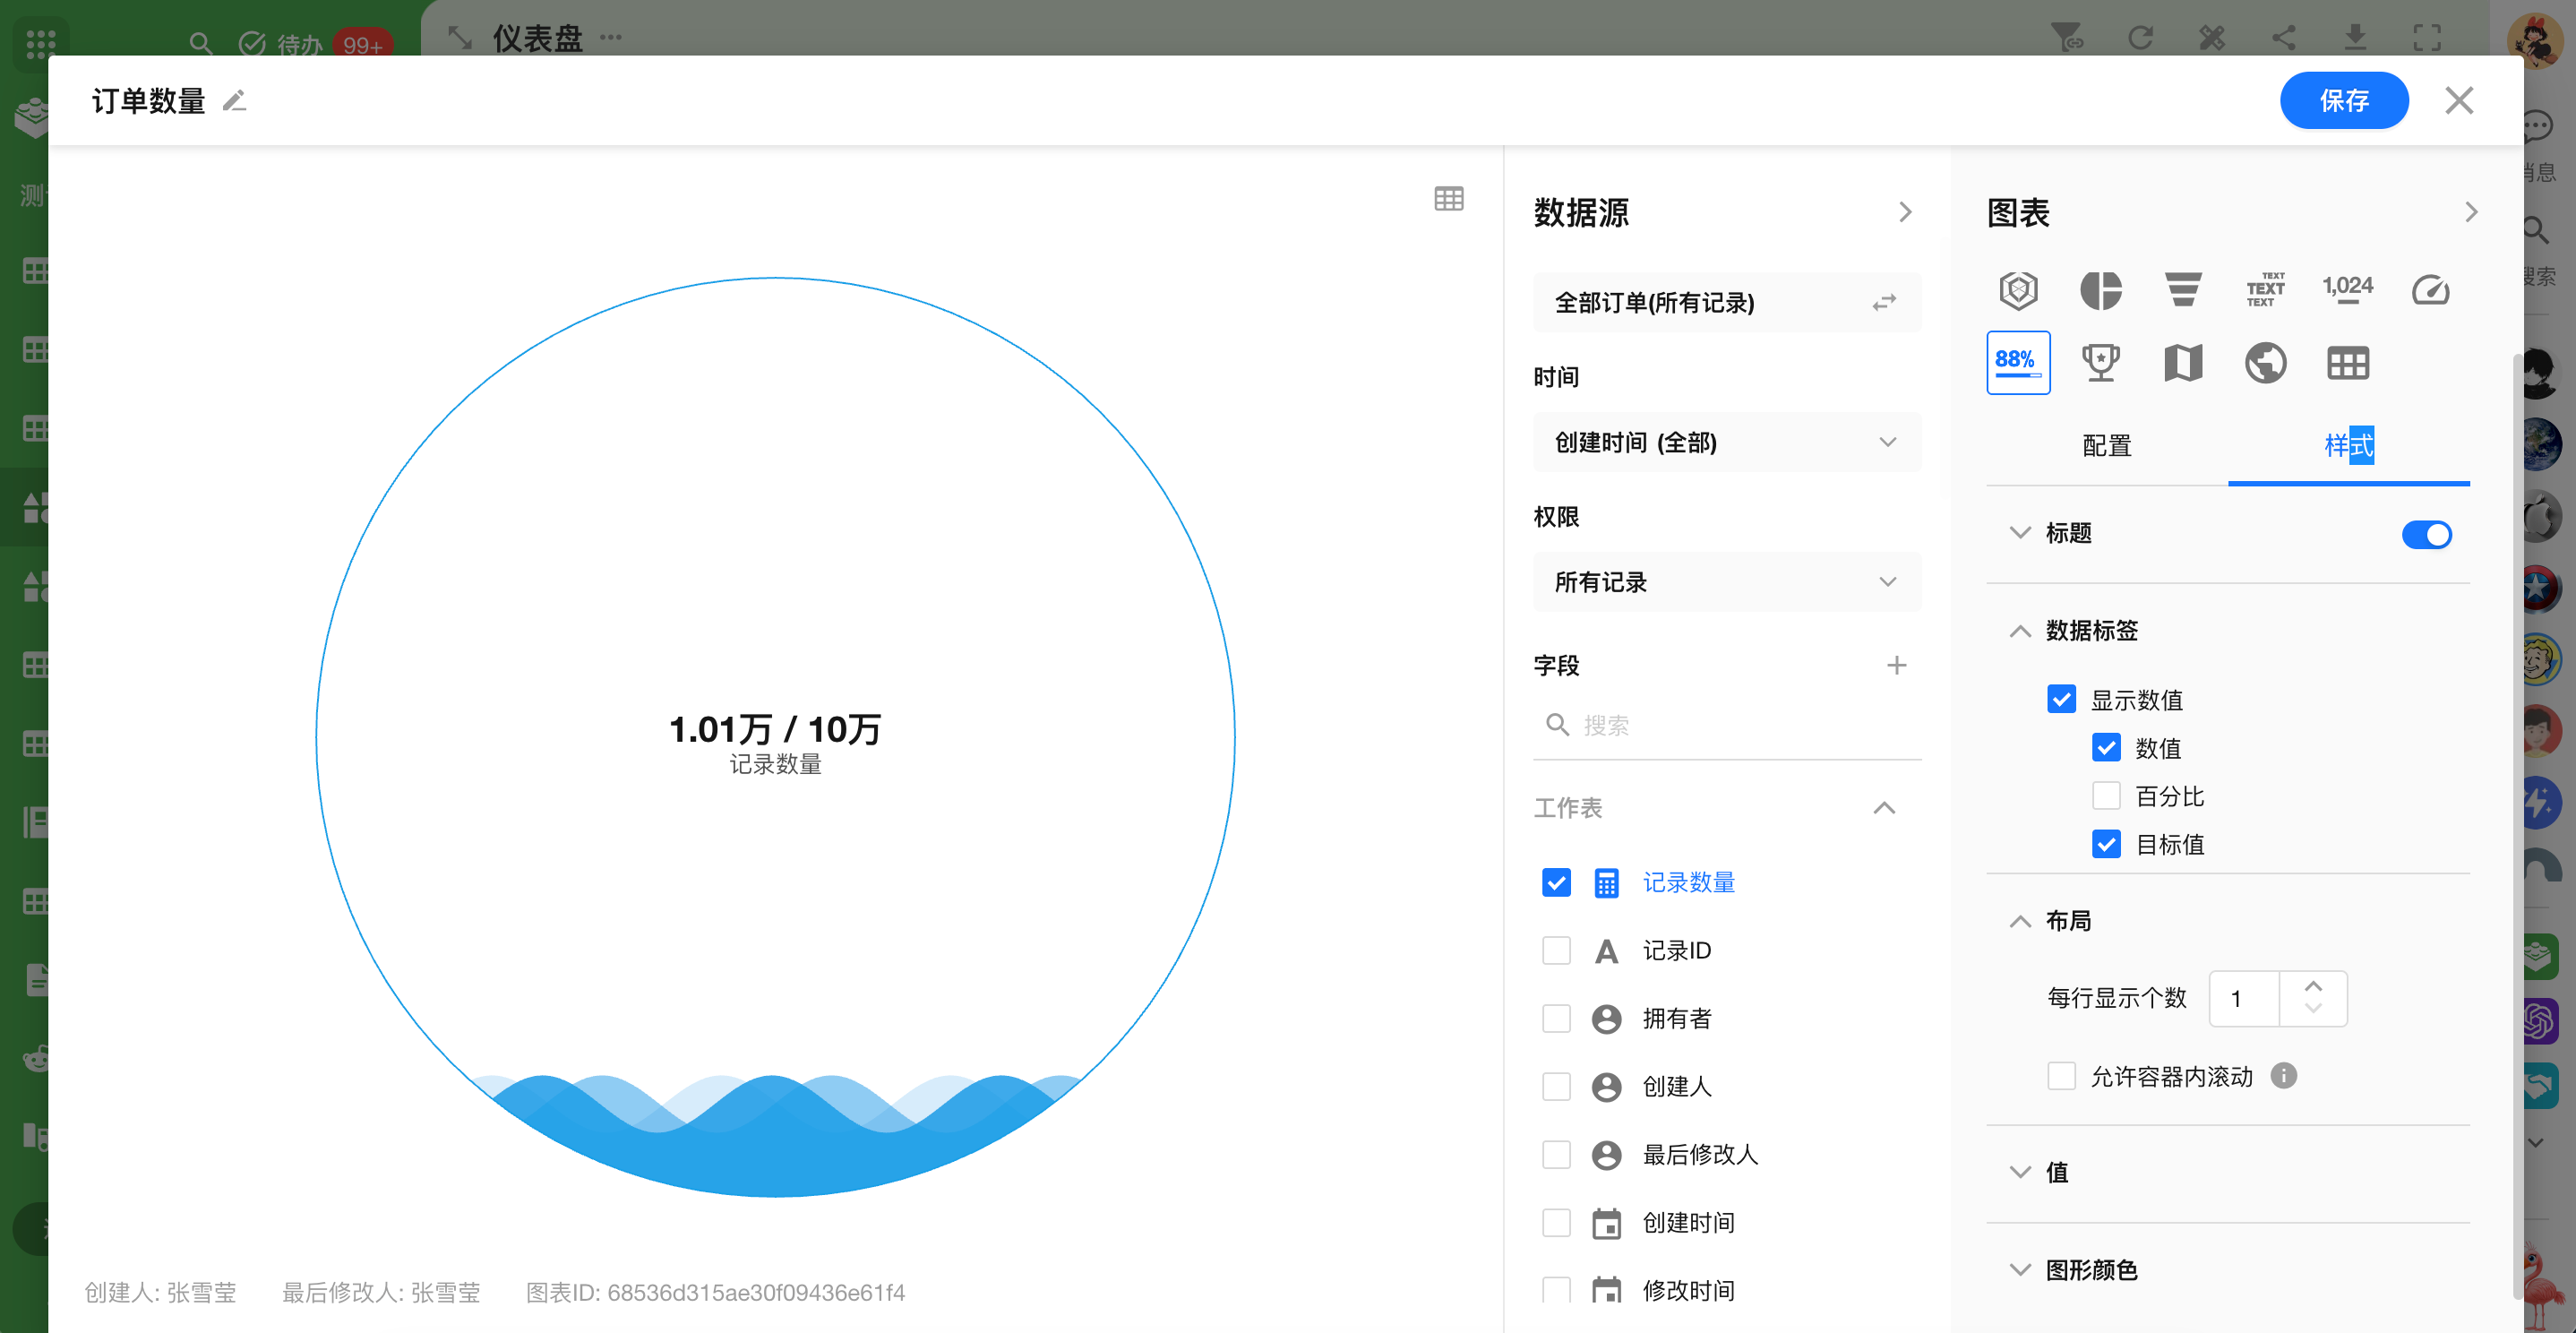Click the dashboard download icon

point(2355,38)
